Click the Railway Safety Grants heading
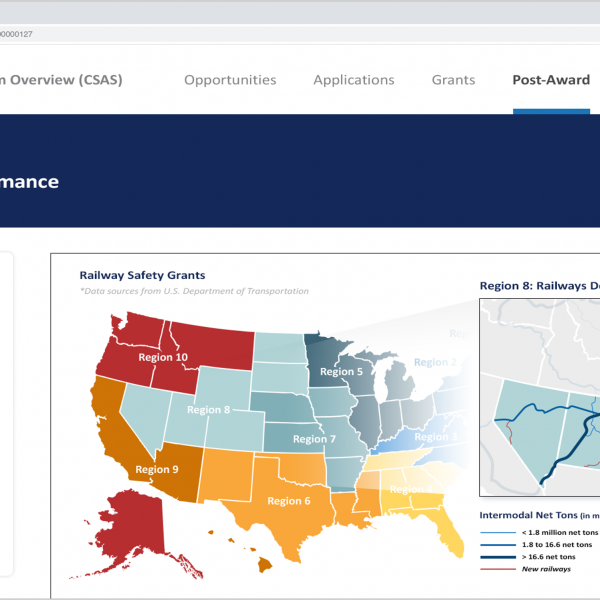Screen dimensions: 600x600 coord(141,274)
